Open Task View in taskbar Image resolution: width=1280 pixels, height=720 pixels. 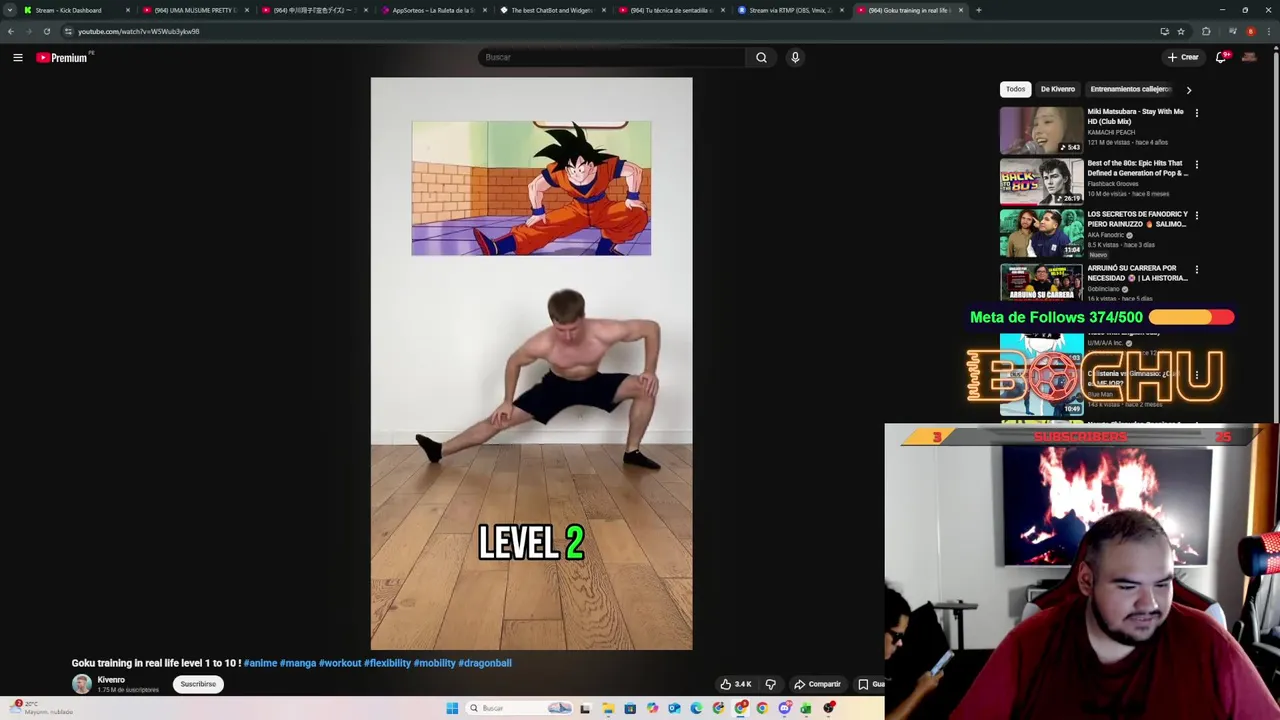[585, 708]
